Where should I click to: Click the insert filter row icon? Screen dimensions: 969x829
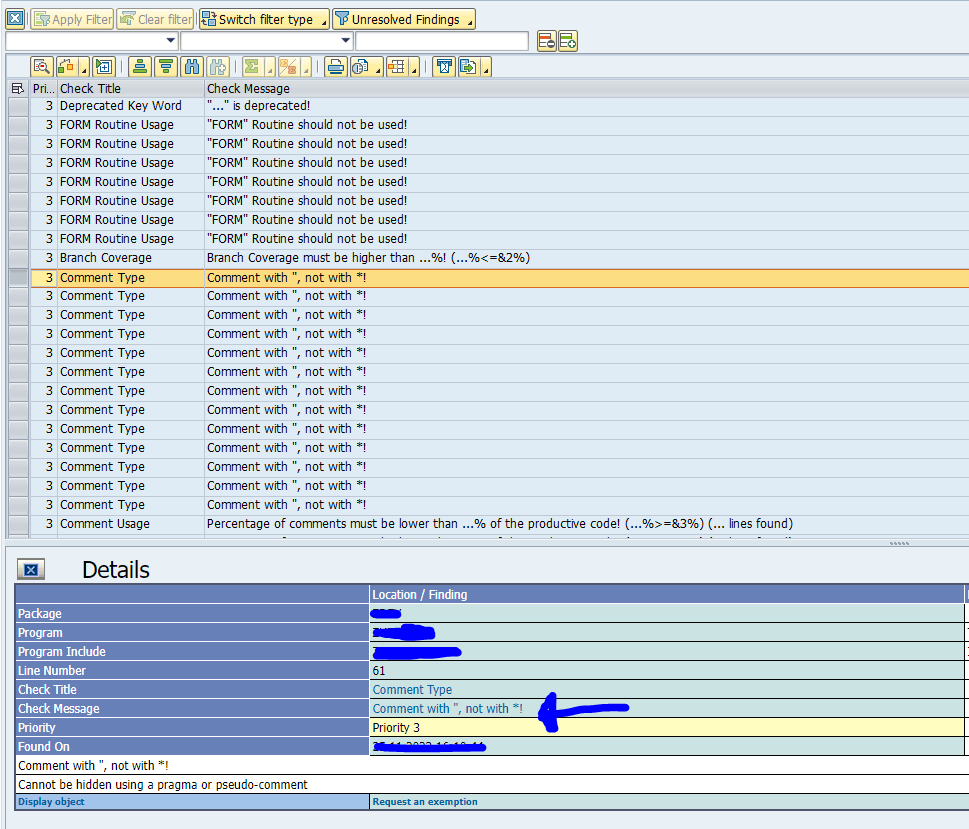point(566,41)
